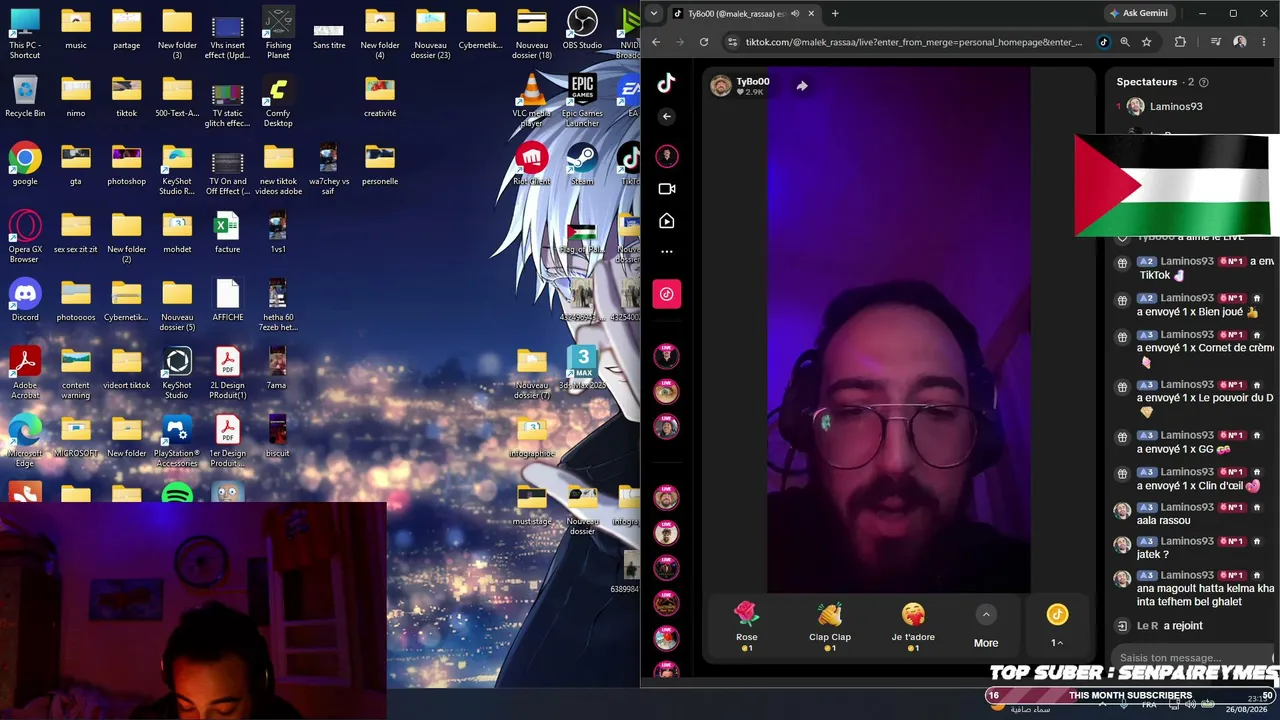Screen dimensions: 1280x720
Task: Open the TikTok app icon in address bar
Action: click(1103, 42)
